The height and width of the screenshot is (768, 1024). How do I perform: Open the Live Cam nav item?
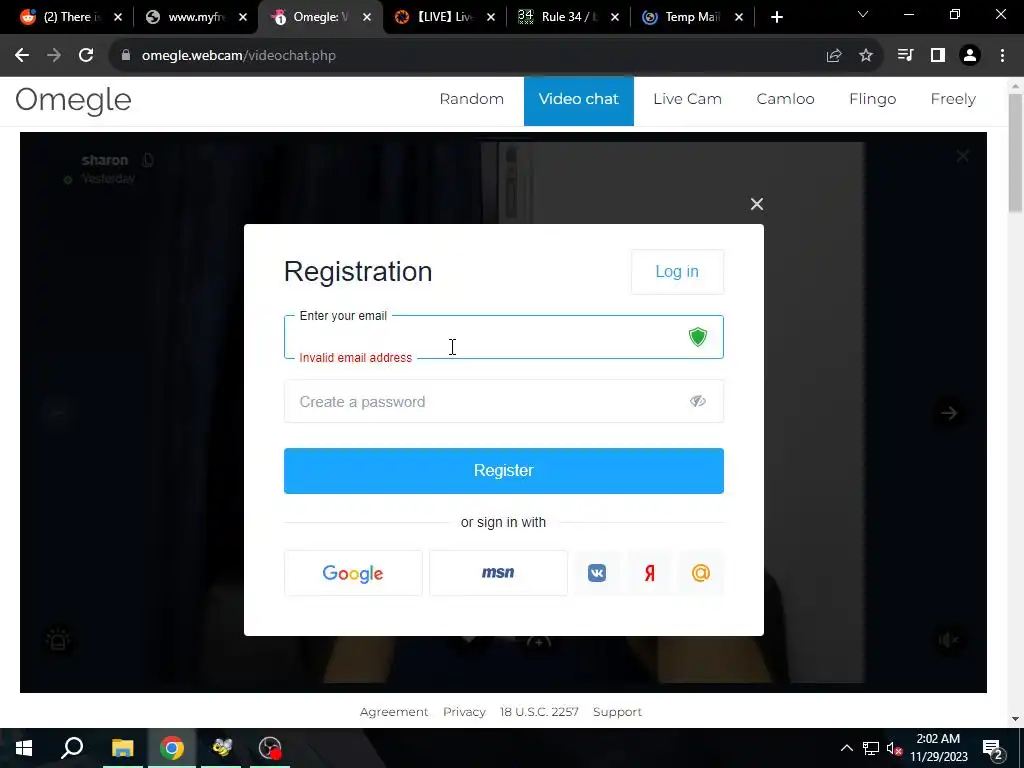[x=688, y=99]
